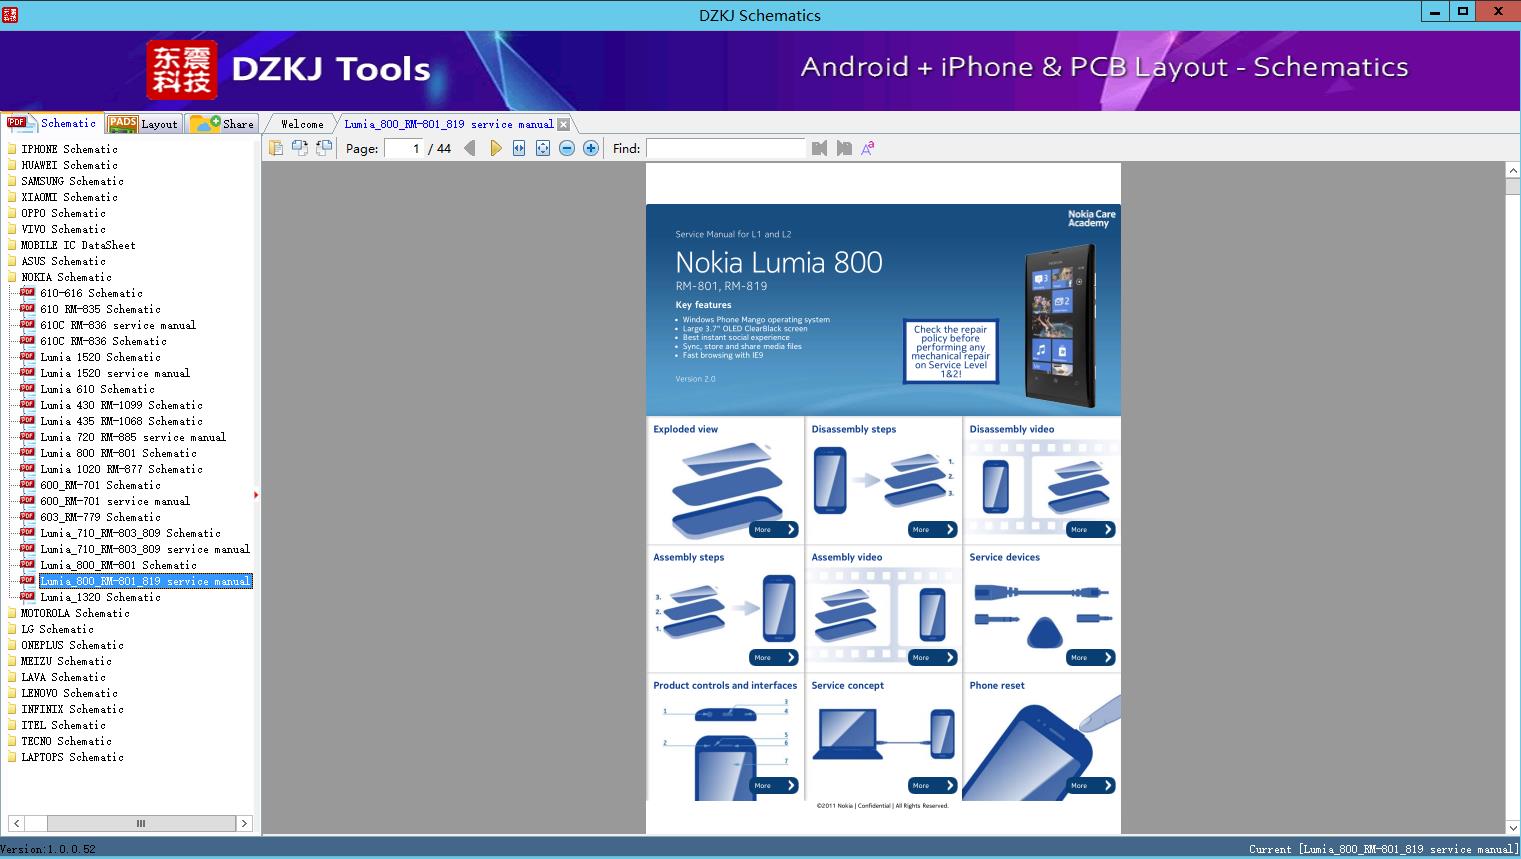
Task: Open 610 RM-835 Schematic file
Action: (100, 309)
